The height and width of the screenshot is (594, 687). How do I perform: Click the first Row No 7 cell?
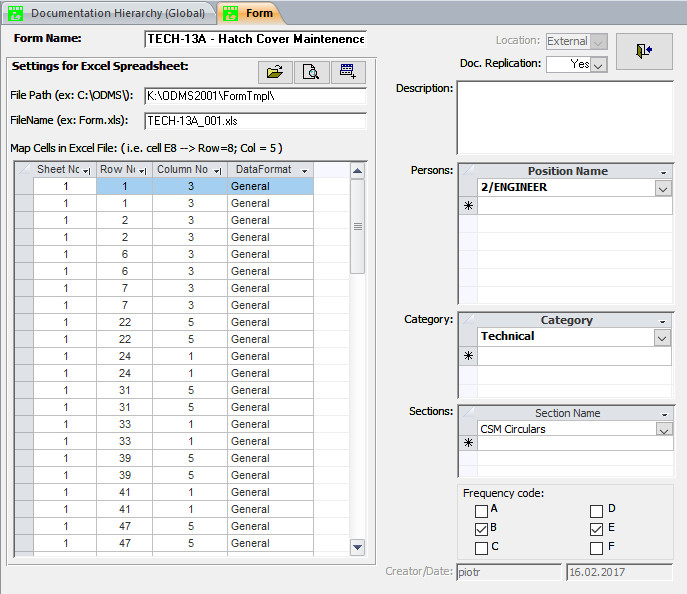(x=124, y=288)
